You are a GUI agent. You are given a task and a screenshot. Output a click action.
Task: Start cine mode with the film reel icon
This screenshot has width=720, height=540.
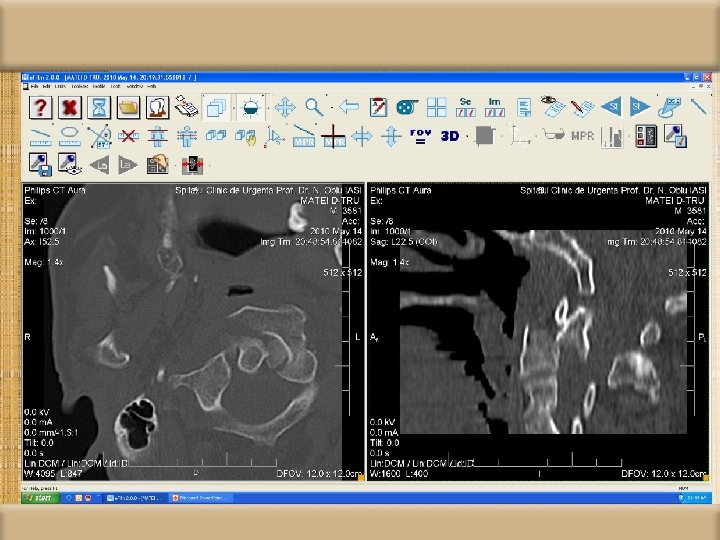click(x=407, y=107)
